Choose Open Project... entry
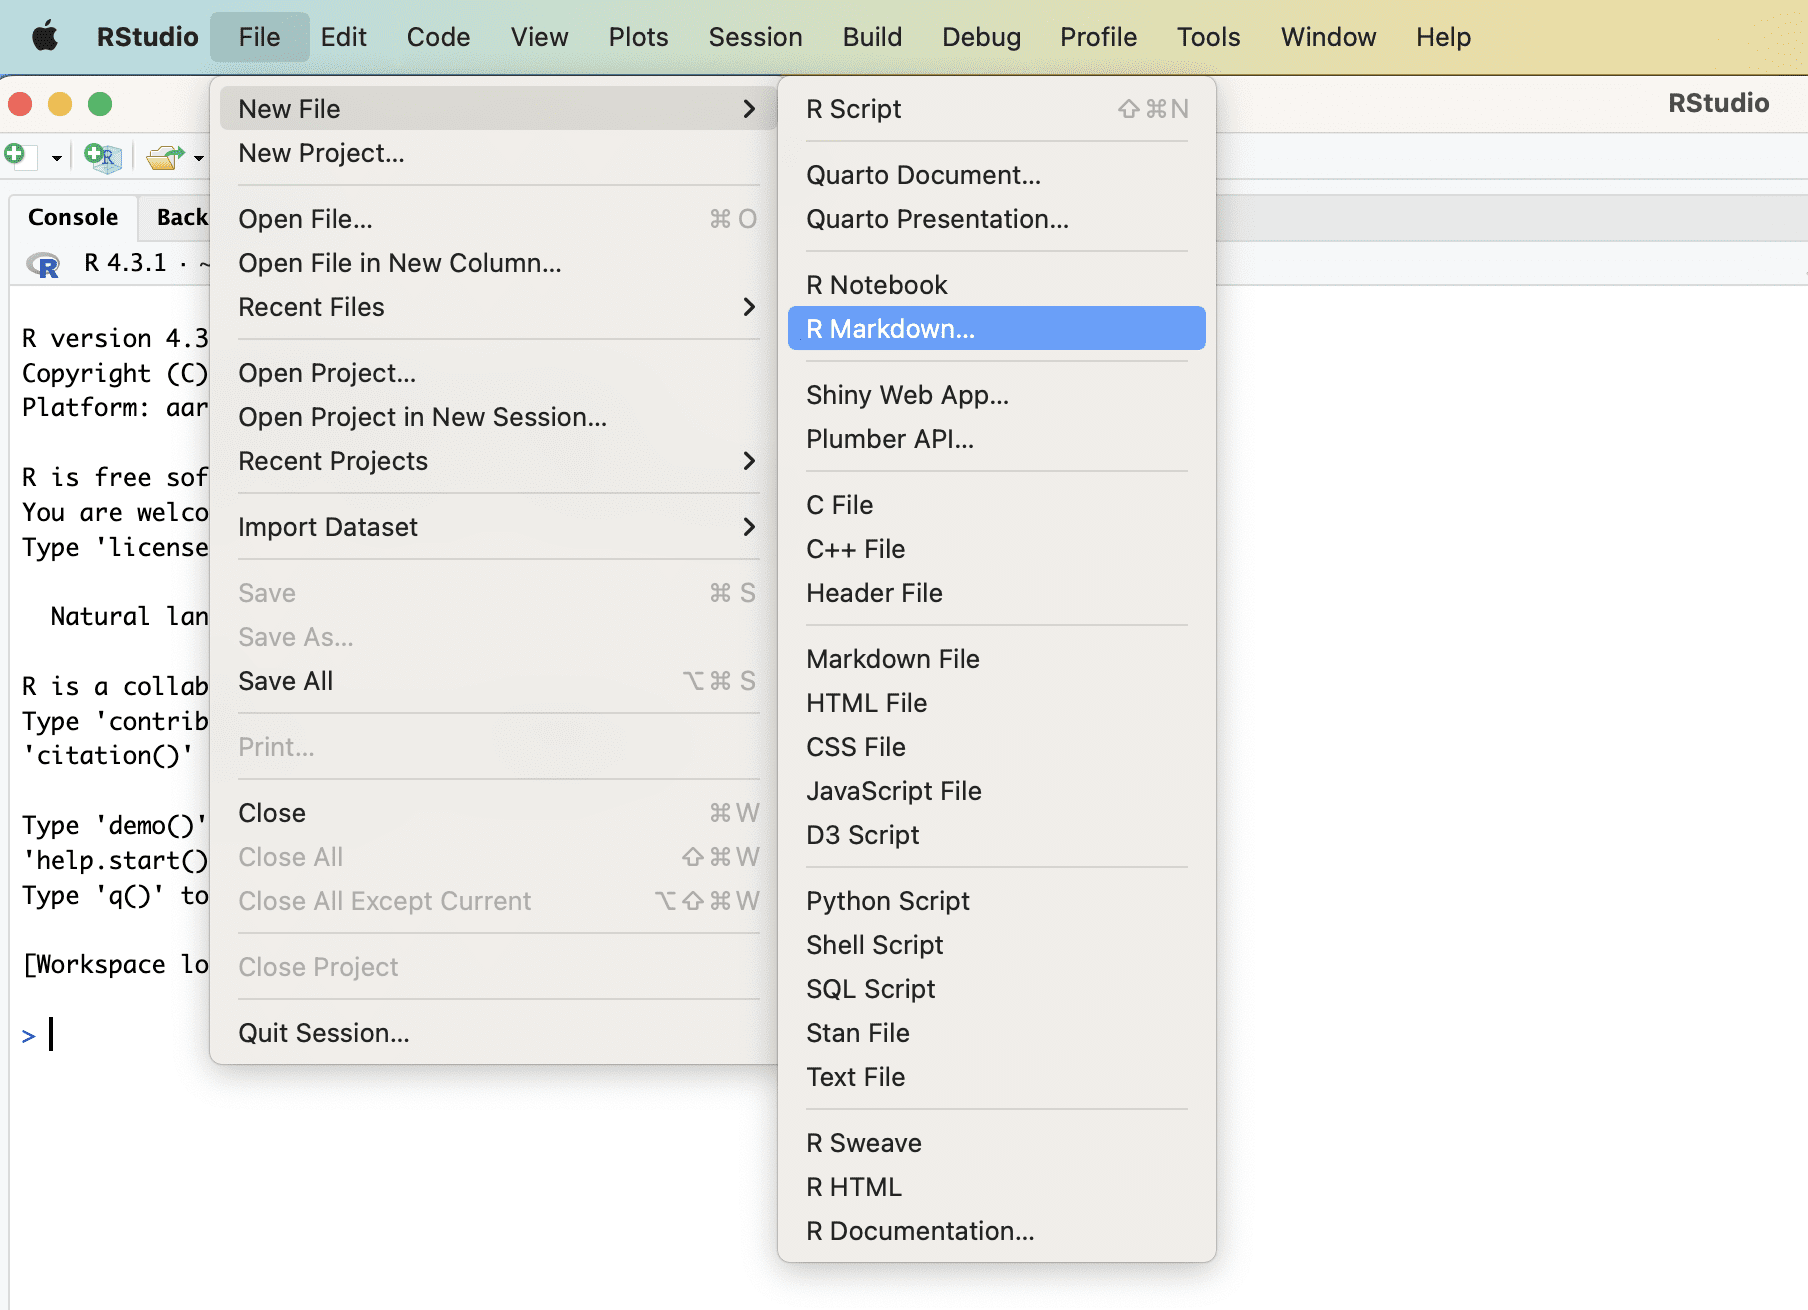 coord(497,373)
